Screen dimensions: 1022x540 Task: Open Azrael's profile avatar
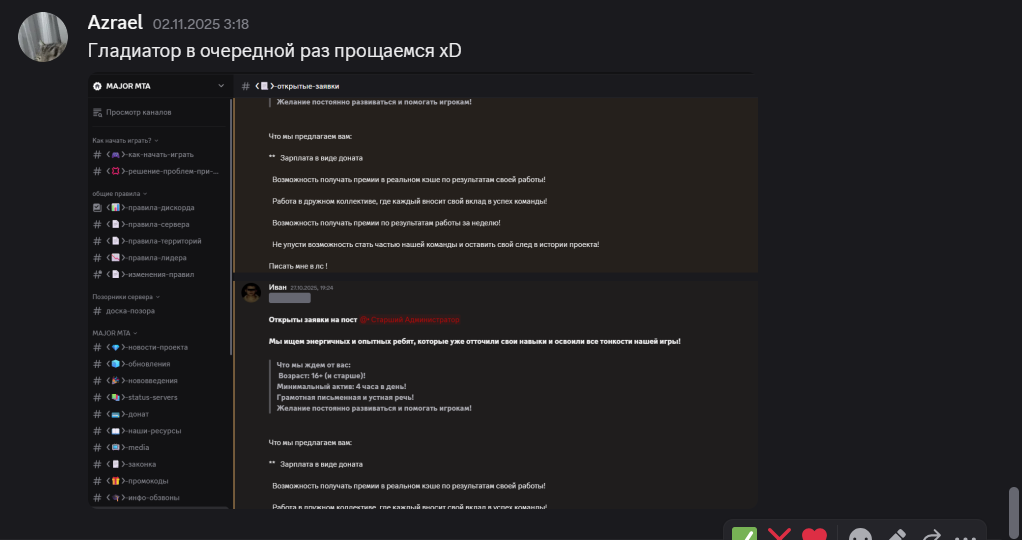tap(44, 37)
